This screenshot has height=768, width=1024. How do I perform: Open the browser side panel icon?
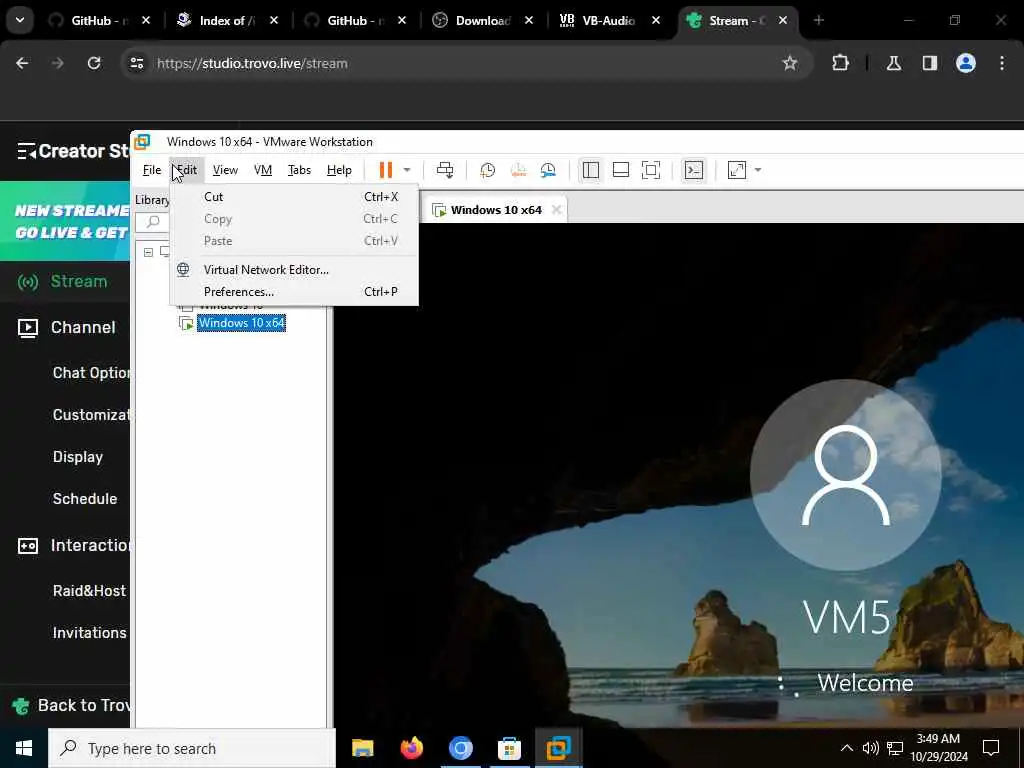coord(929,63)
